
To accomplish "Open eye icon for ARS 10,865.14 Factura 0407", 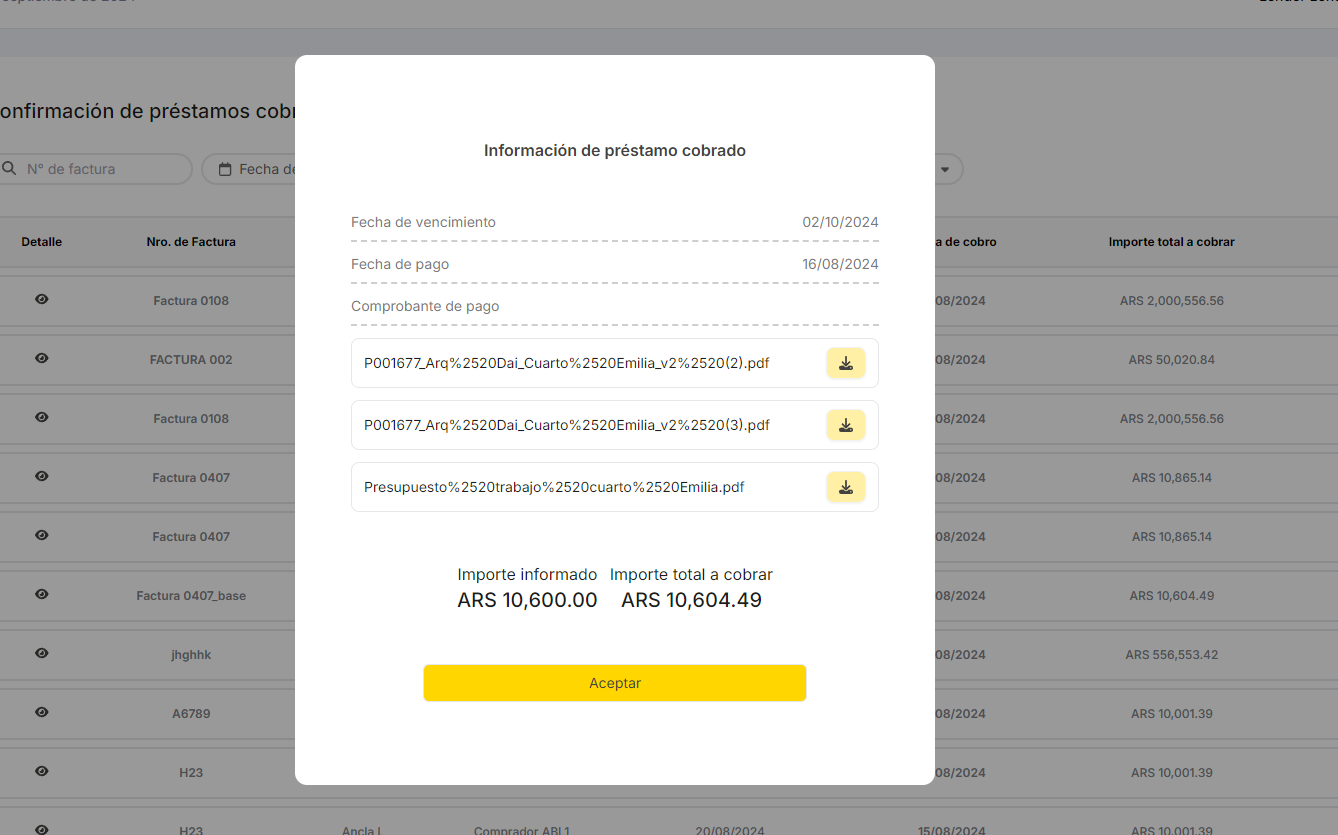I will (x=42, y=476).
